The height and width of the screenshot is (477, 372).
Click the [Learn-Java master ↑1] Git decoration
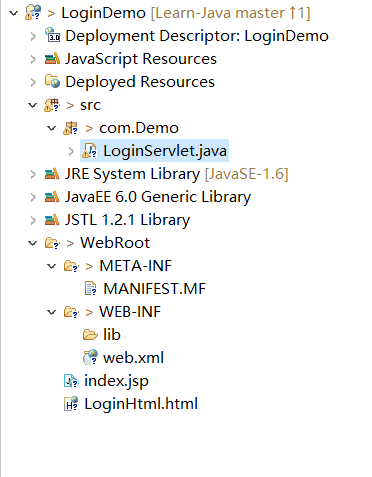[x=231, y=13]
